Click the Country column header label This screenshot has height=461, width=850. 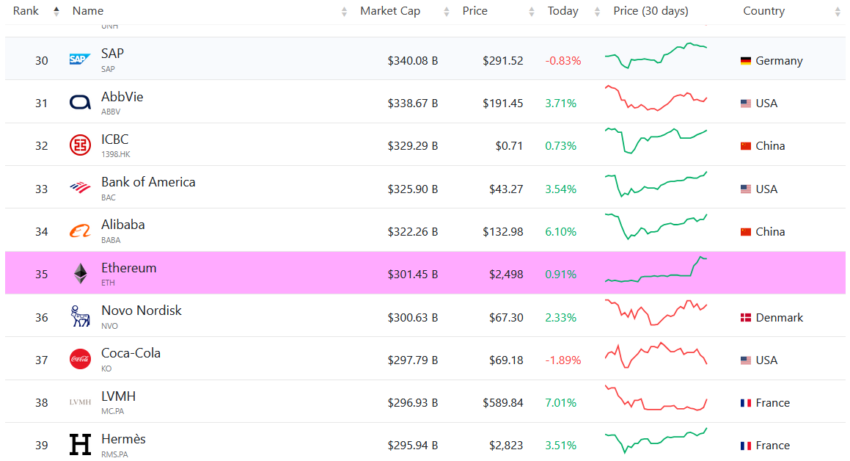tap(763, 11)
